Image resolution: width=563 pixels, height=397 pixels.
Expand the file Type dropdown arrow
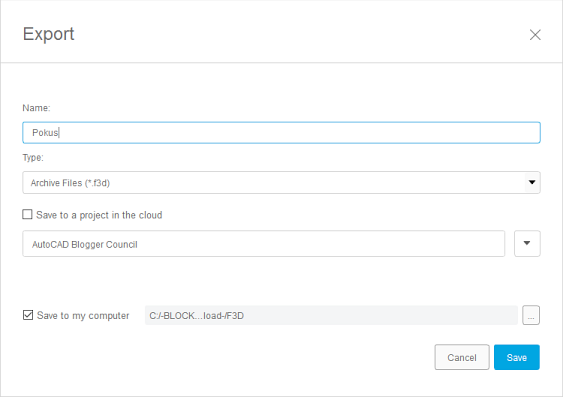click(x=532, y=182)
